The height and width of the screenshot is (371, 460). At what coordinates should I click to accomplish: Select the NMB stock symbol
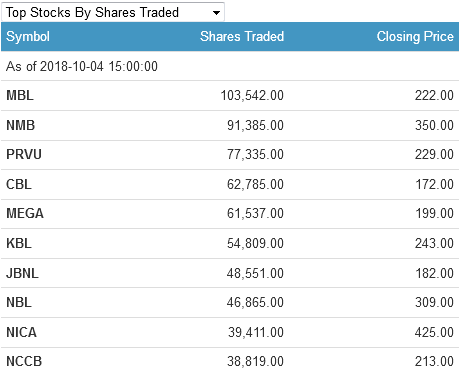[21, 125]
